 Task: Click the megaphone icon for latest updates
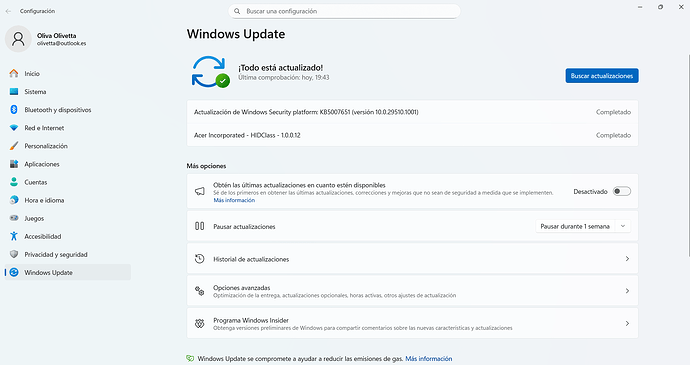click(200, 192)
